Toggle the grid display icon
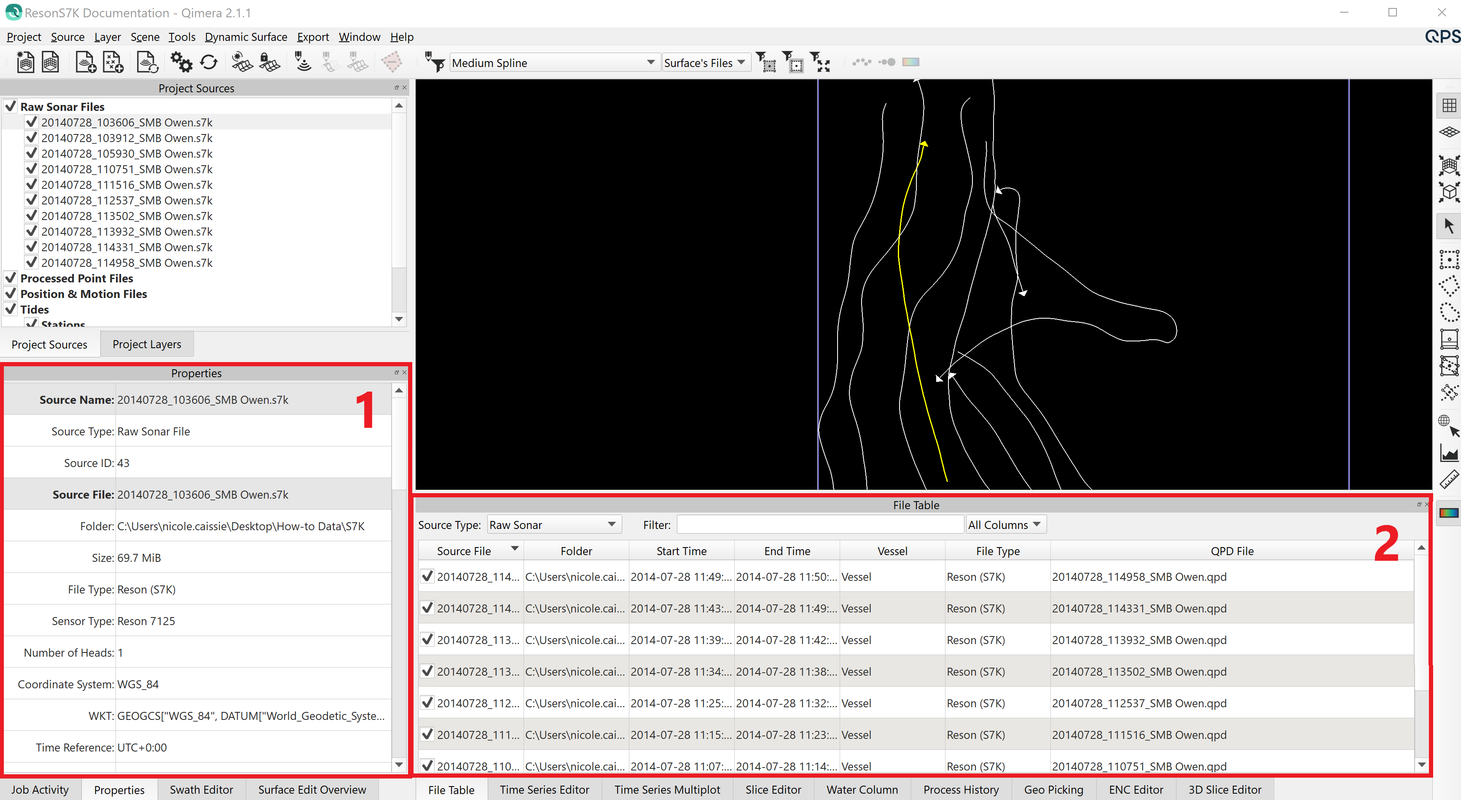Screen dimensions: 1461x800 [1448, 105]
